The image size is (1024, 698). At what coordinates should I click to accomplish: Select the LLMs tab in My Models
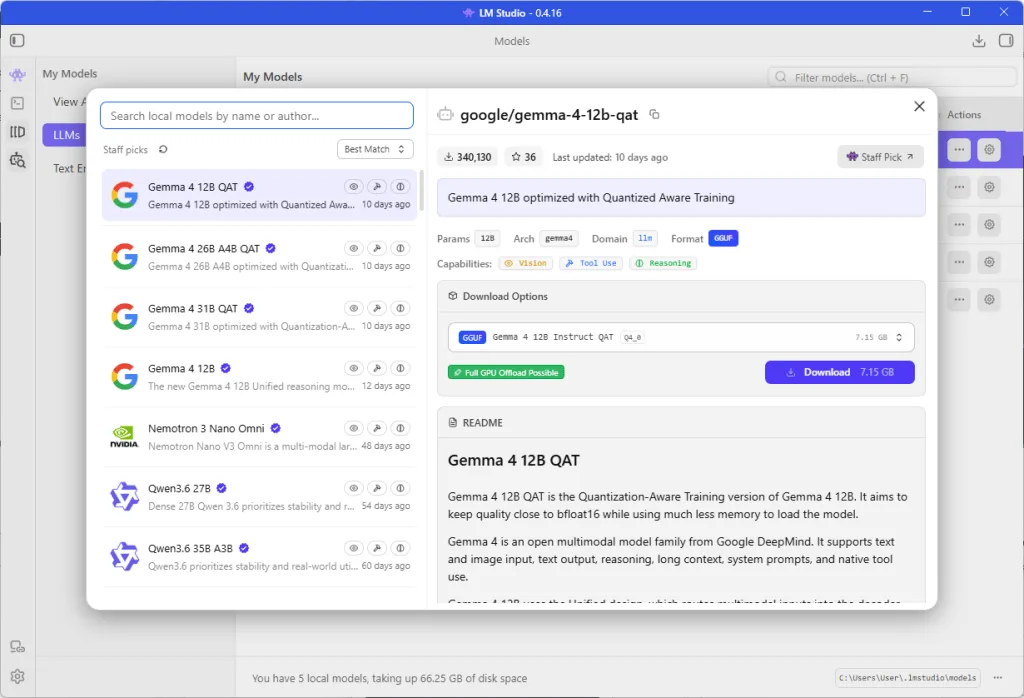coord(66,135)
